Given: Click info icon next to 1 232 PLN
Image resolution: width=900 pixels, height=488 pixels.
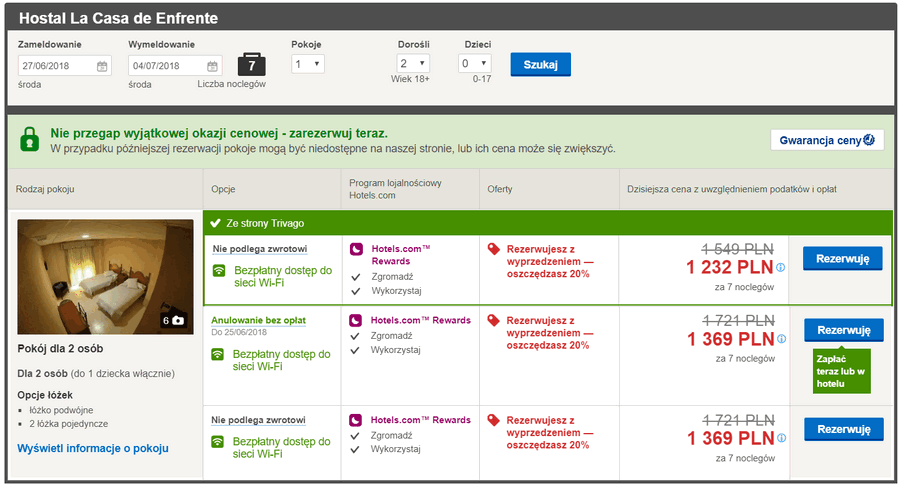Looking at the screenshot, I should click(x=781, y=267).
